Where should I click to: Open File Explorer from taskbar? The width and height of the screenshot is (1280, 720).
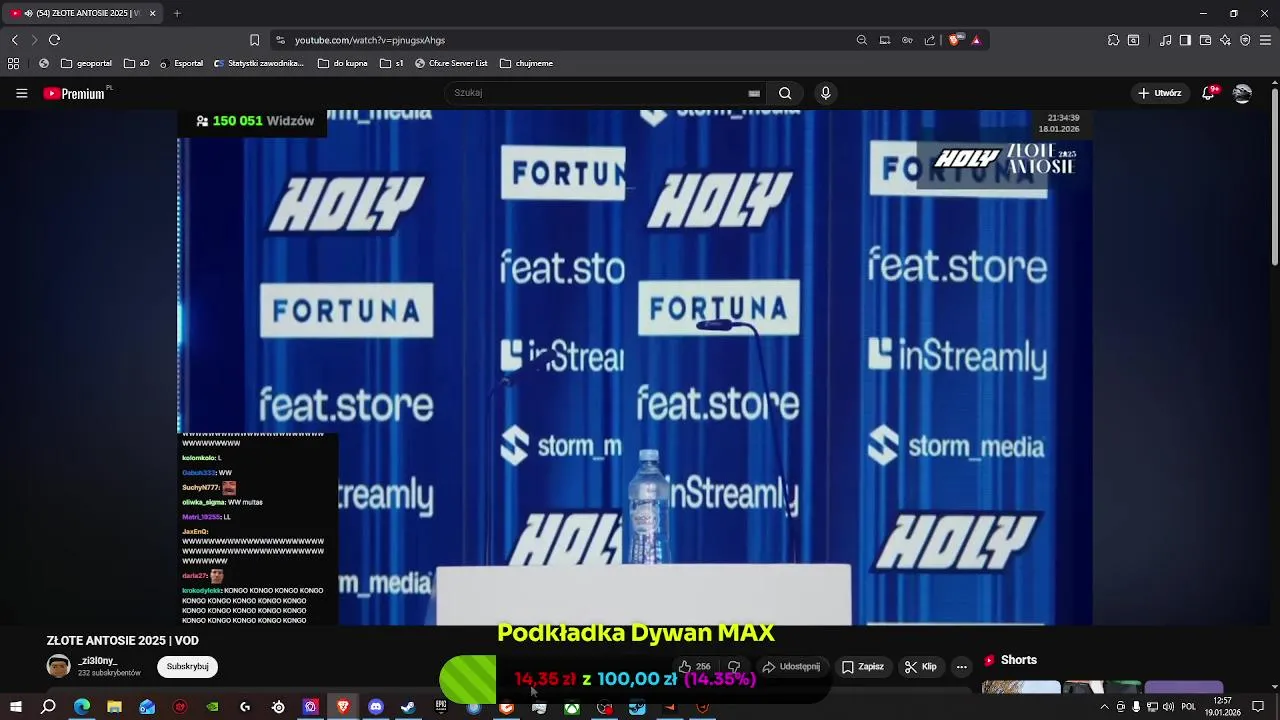[x=114, y=707]
